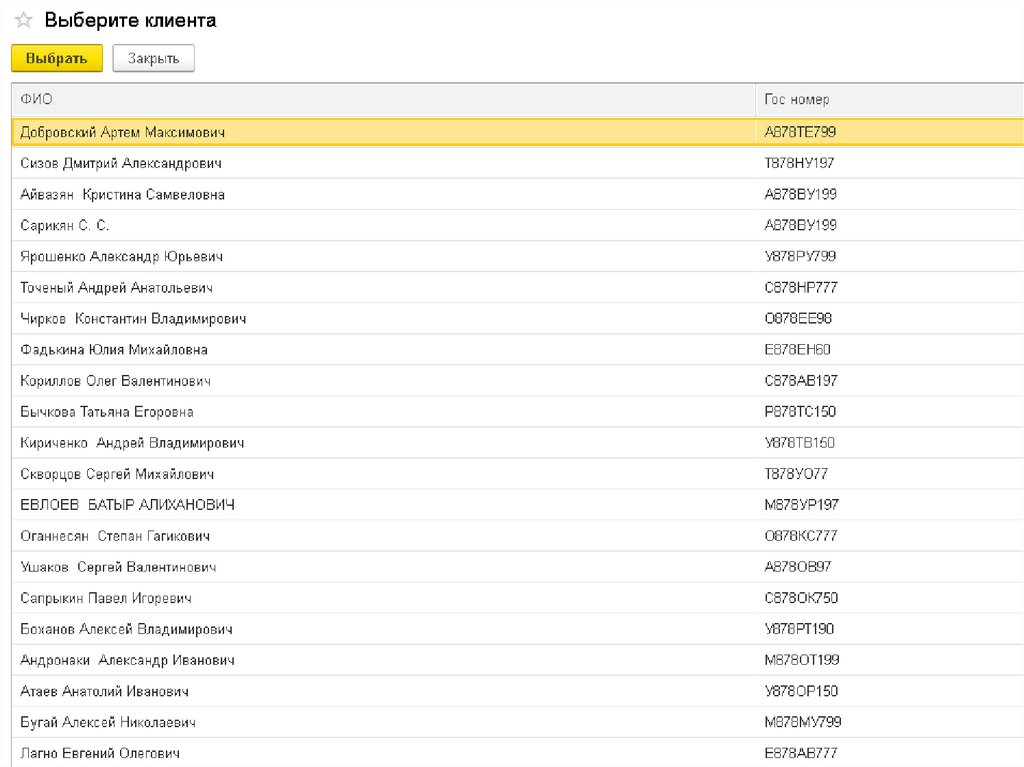The width and height of the screenshot is (1024, 767).
Task: Choose Айвазян Кристина Самвеловна from list
Action: pos(123,194)
